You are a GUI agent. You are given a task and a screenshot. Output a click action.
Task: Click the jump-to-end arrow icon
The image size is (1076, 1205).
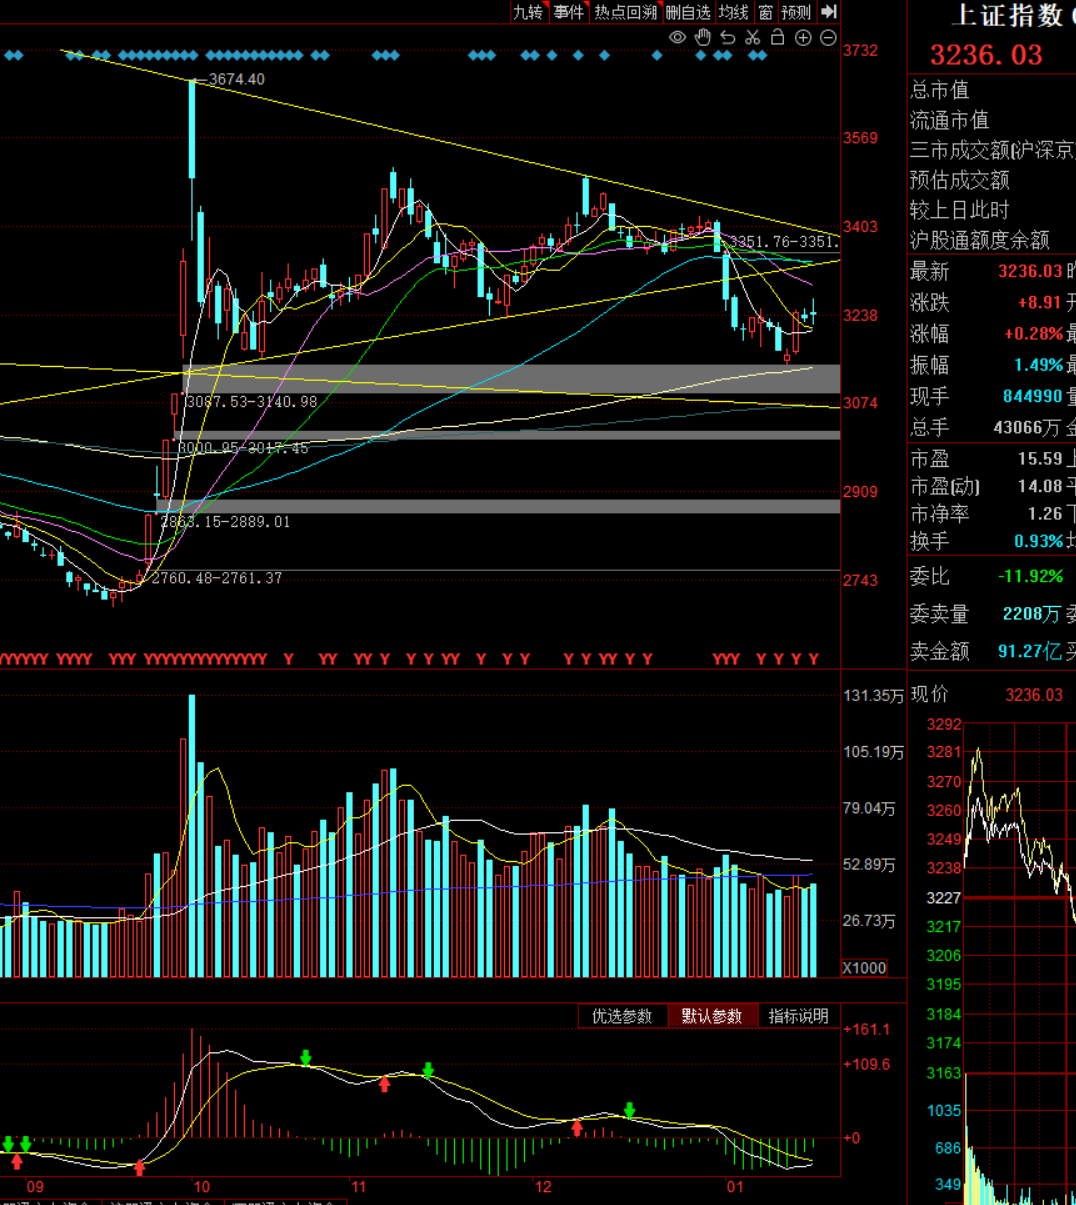(828, 12)
